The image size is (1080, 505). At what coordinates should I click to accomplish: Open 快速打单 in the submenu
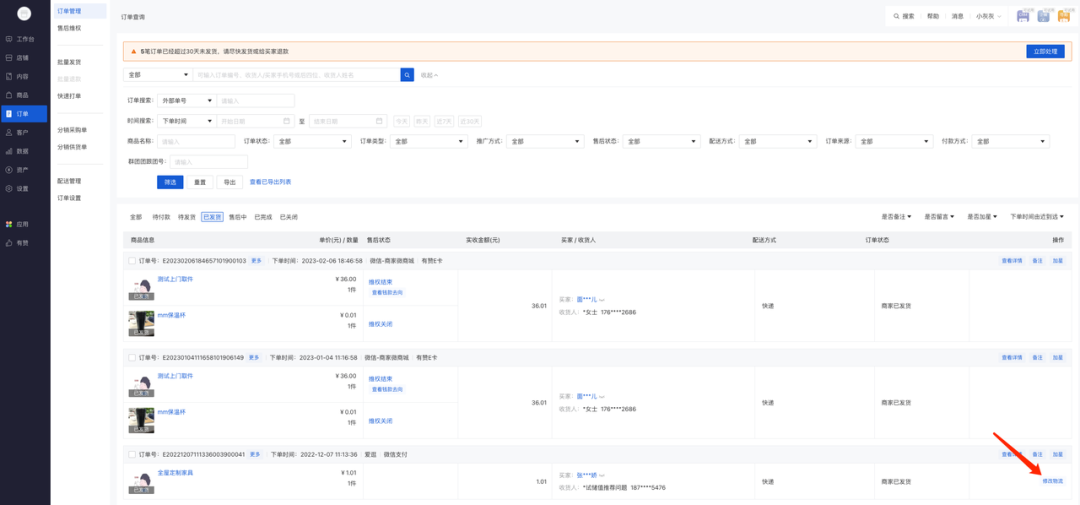click(x=69, y=96)
